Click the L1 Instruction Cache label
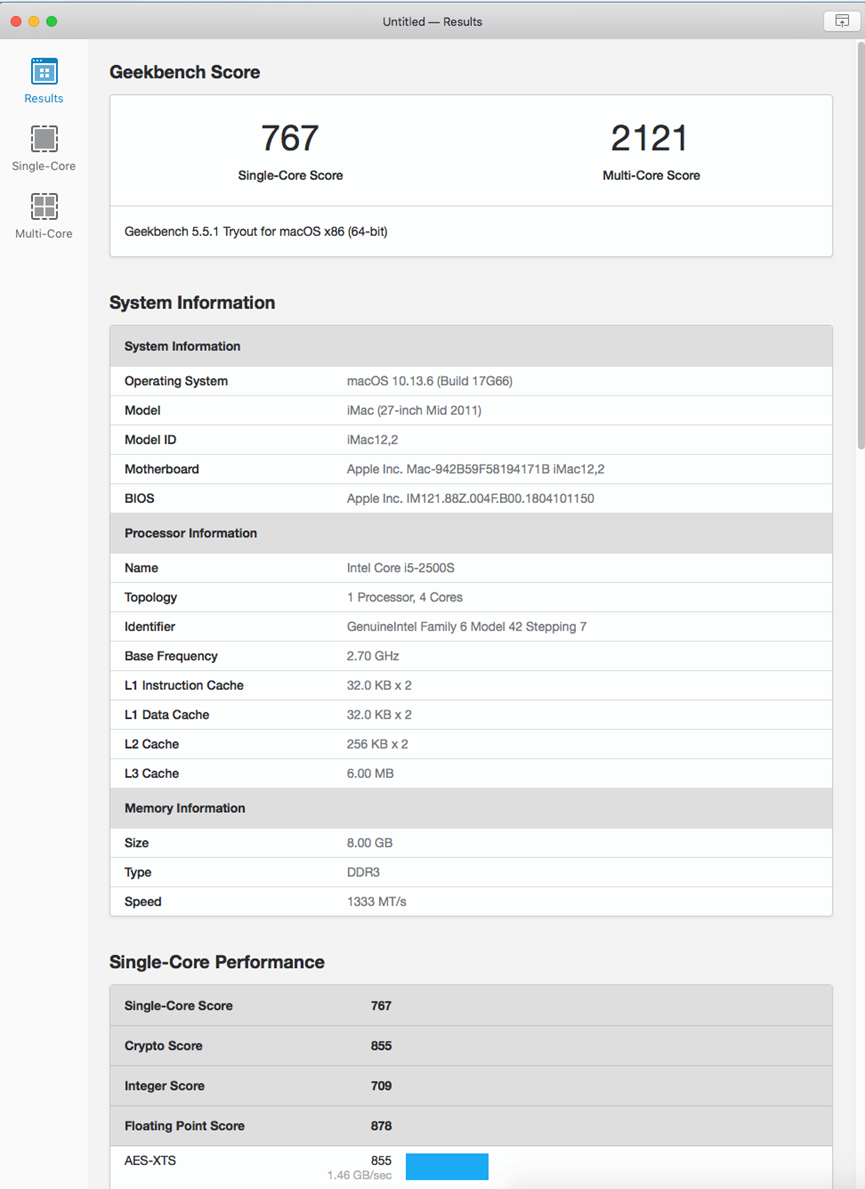The width and height of the screenshot is (865, 1189). click(x=184, y=685)
